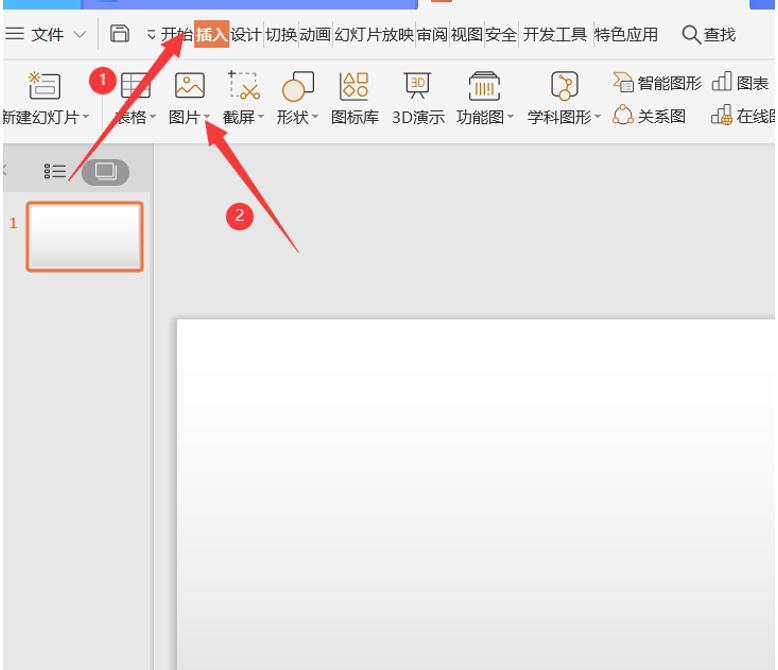
Task: Select the 插入 ribbon tab
Action: [212, 35]
